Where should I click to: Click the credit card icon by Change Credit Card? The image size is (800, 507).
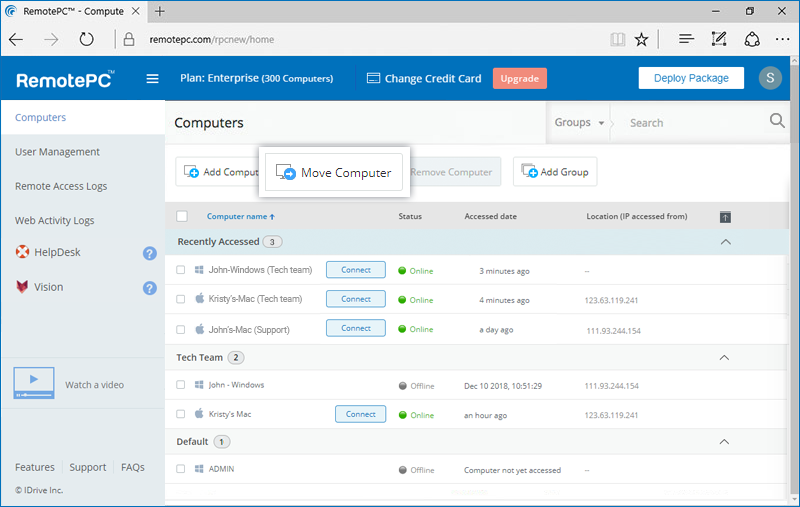pyautogui.click(x=373, y=78)
